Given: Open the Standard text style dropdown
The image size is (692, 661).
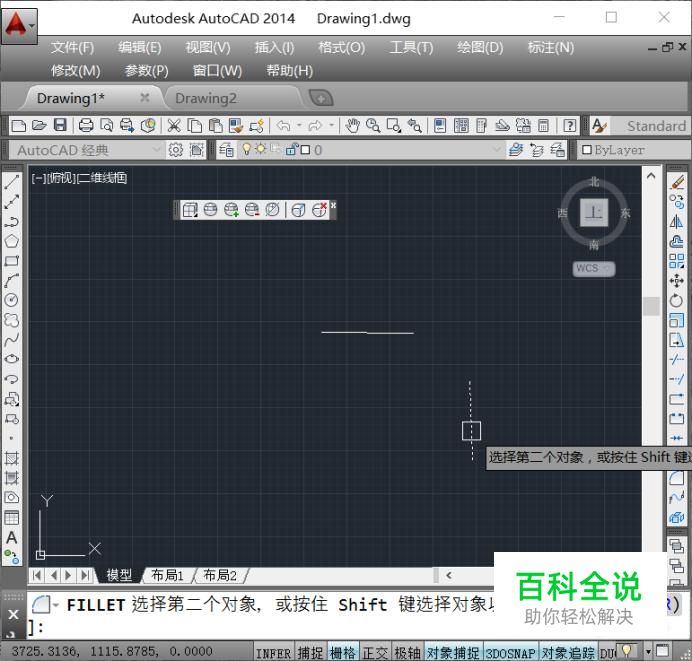Looking at the screenshot, I should (x=651, y=126).
